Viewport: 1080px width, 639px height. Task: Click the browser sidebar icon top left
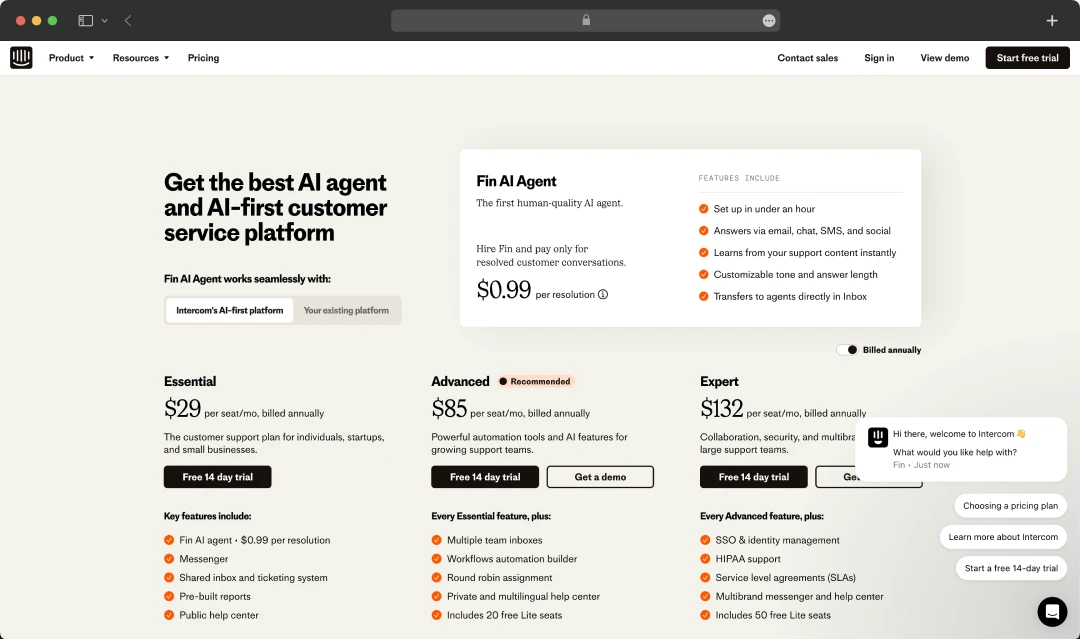83,19
